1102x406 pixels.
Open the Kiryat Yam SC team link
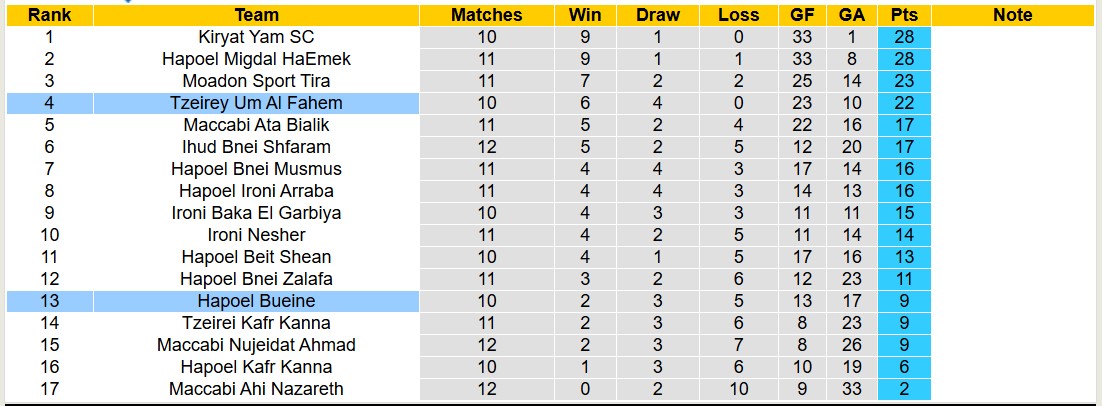coord(256,37)
